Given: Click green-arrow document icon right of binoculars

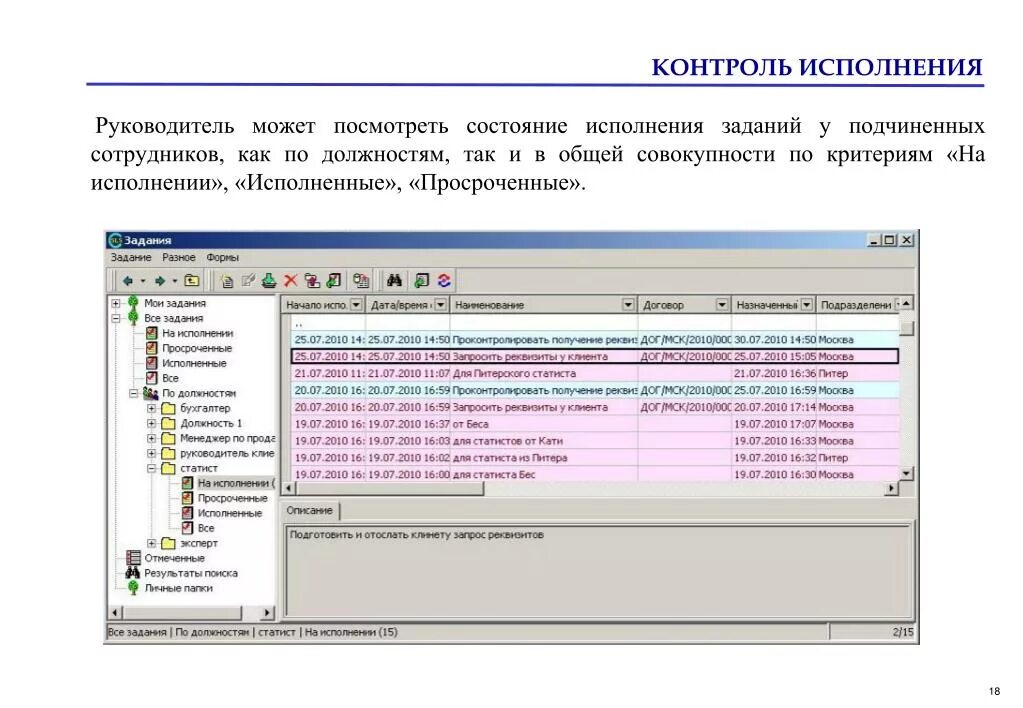Looking at the screenshot, I should point(422,281).
